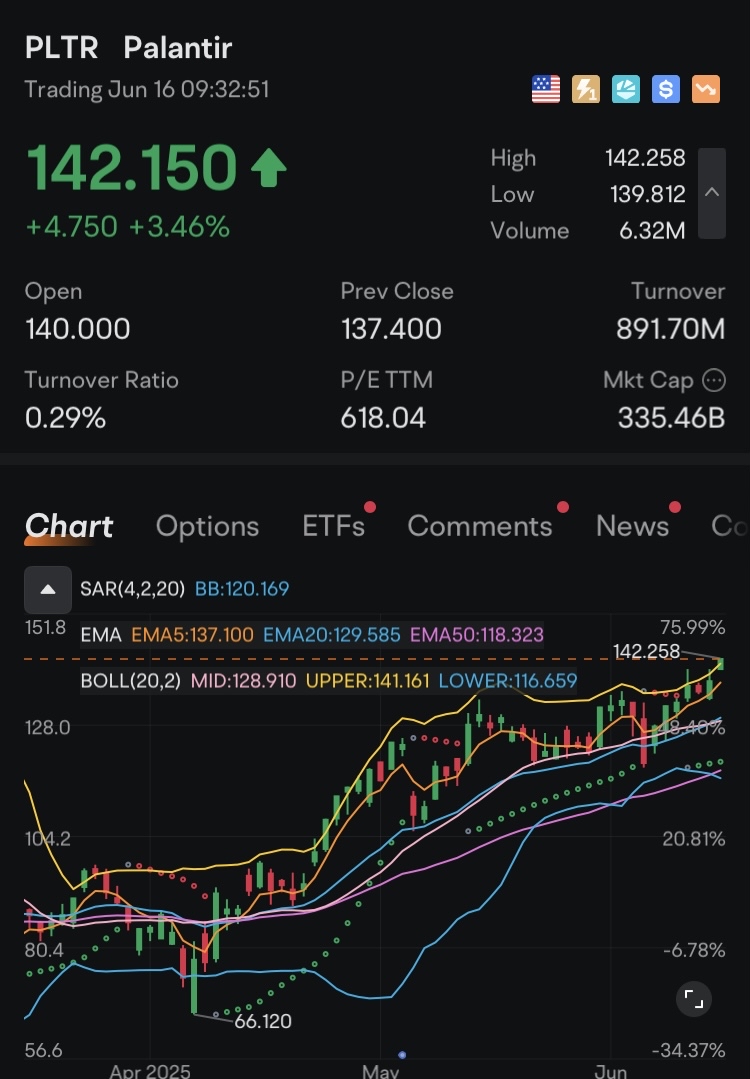The height and width of the screenshot is (1079, 750).
Task: Tap the 142.258 high marker on chart
Action: (646, 651)
